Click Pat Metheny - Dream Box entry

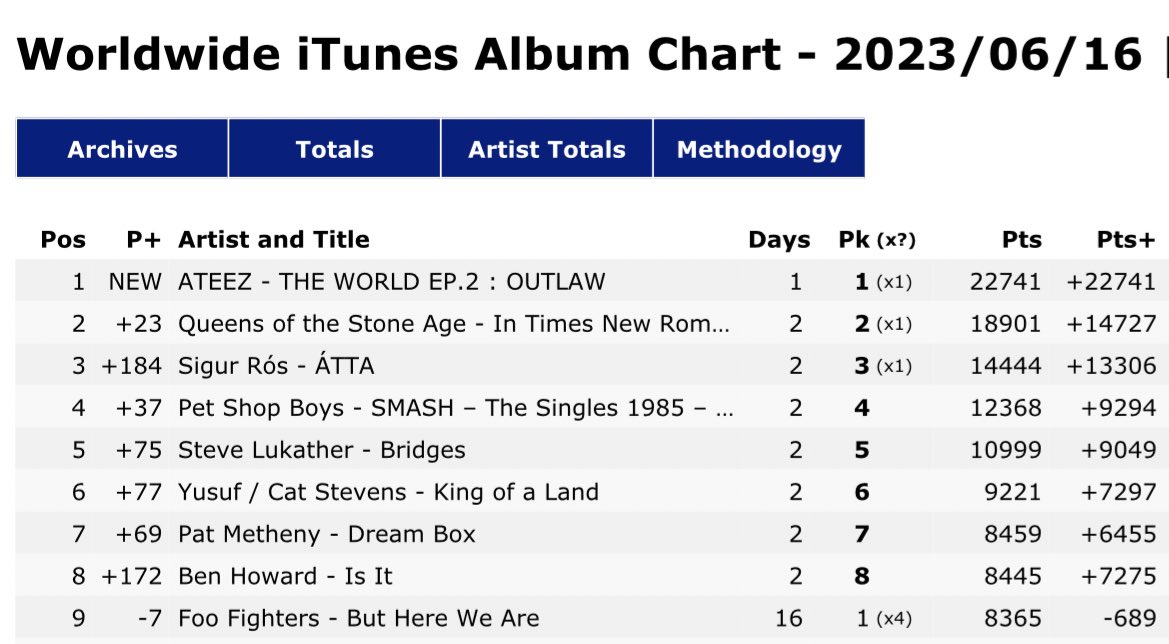tap(327, 534)
